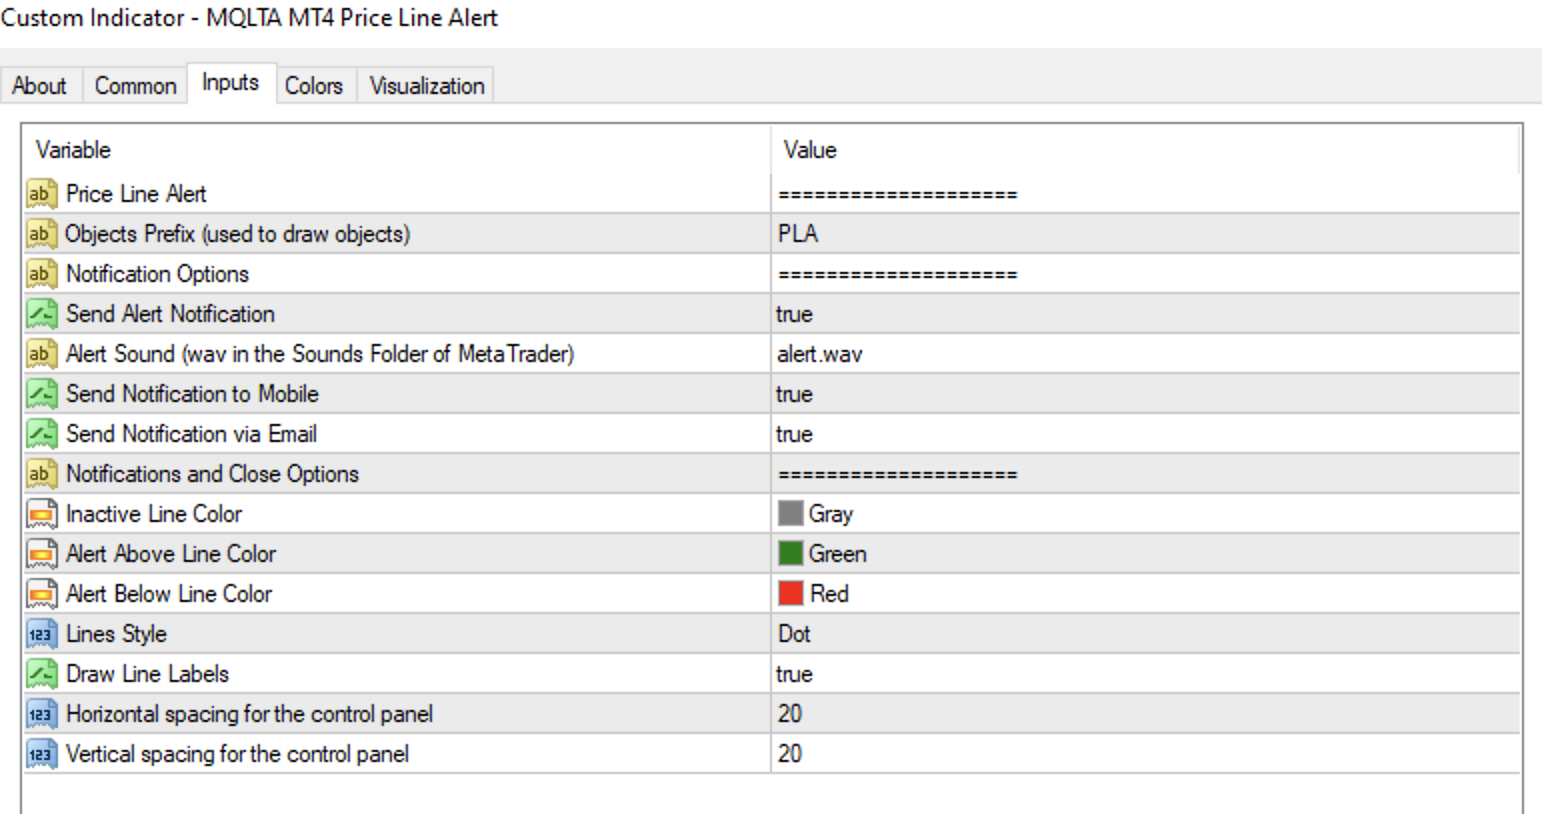The width and height of the screenshot is (1542, 814).
Task: Click the boolean icon for Send Alert Notification
Action: 41,313
